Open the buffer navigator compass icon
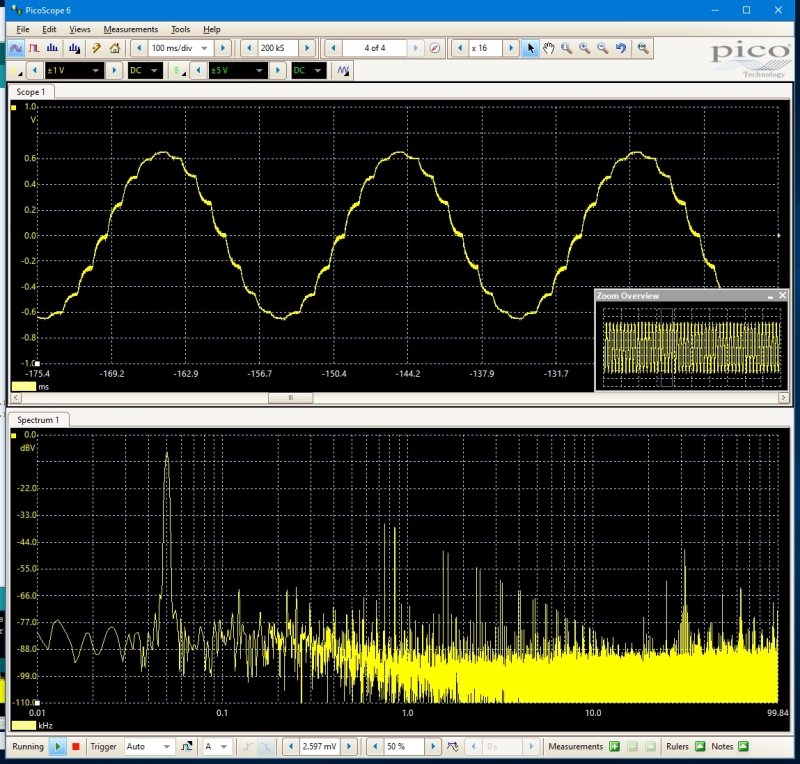800x764 pixels. [x=435, y=48]
